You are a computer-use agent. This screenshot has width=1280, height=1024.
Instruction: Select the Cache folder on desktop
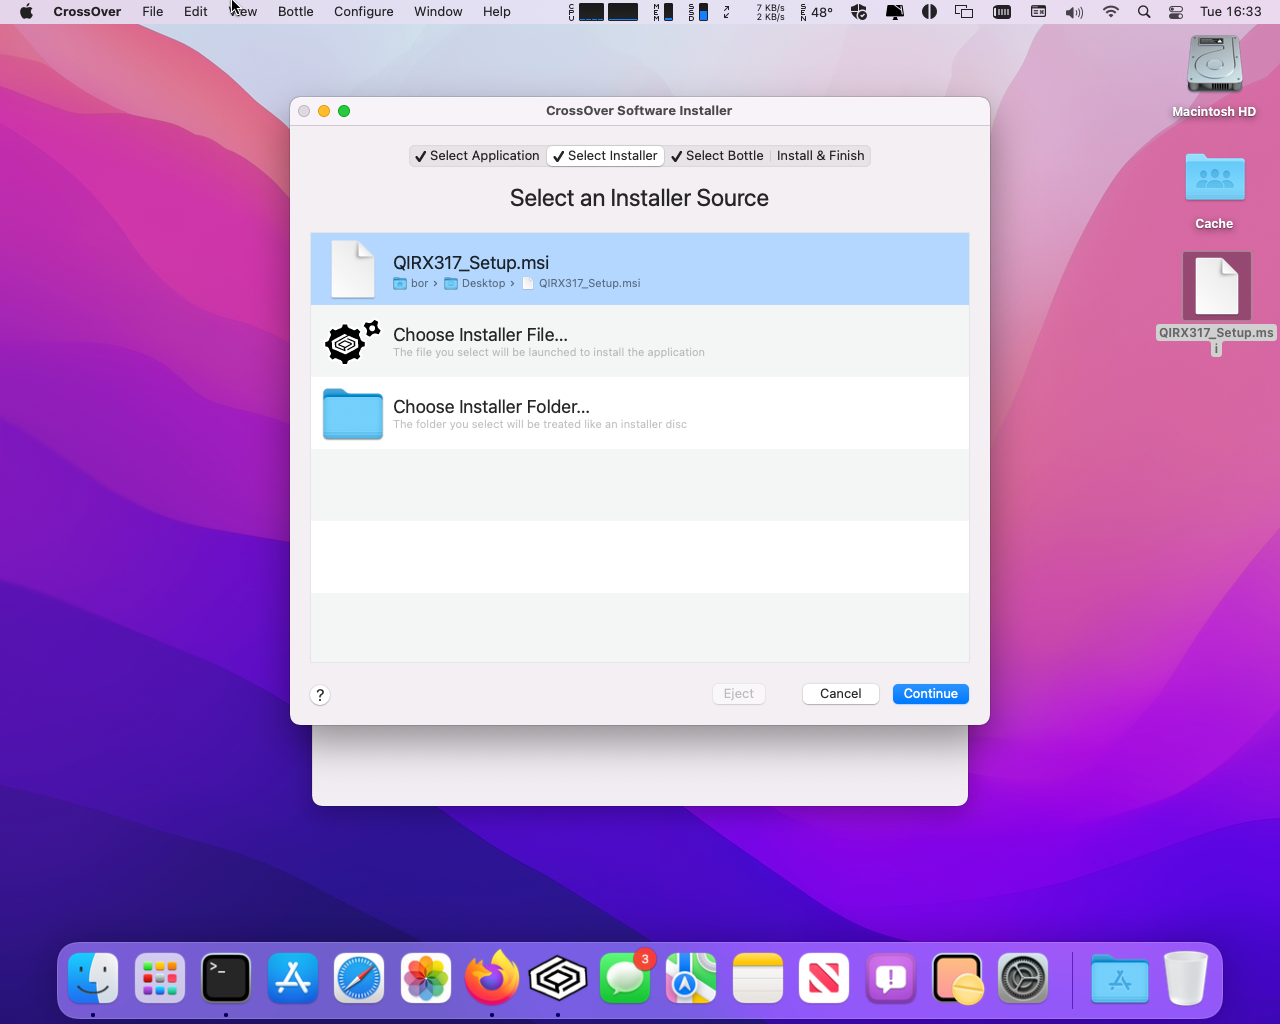tap(1214, 191)
